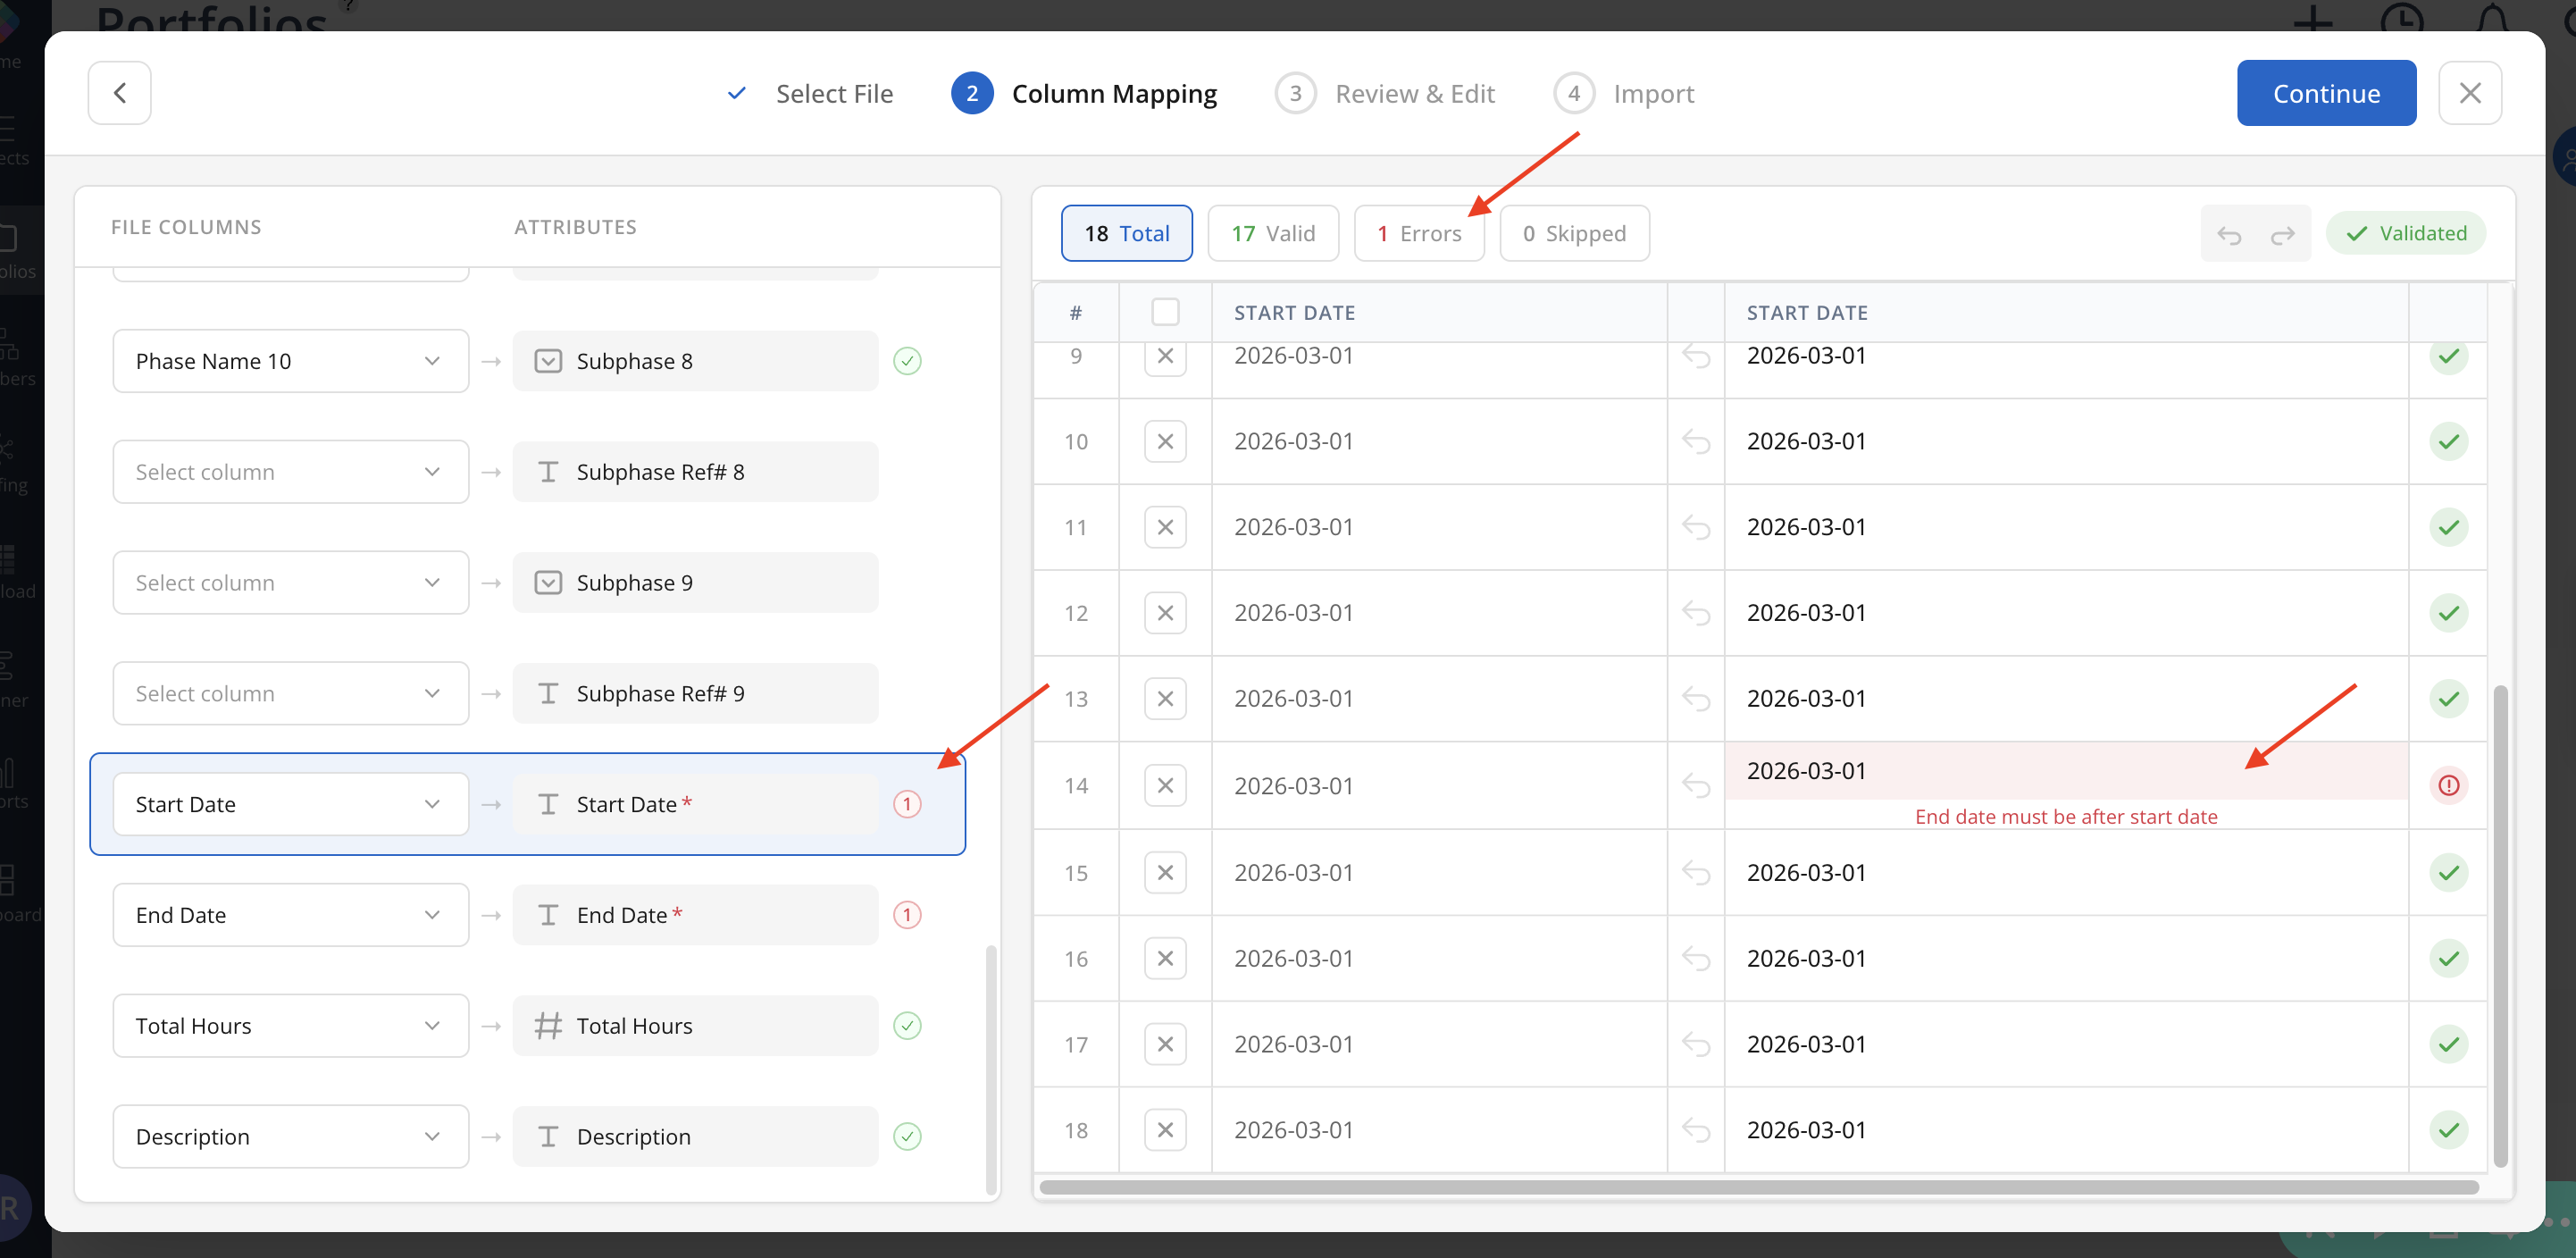Viewport: 2576px width, 1258px height.
Task: Toggle skip box for row 10
Action: click(x=1164, y=441)
